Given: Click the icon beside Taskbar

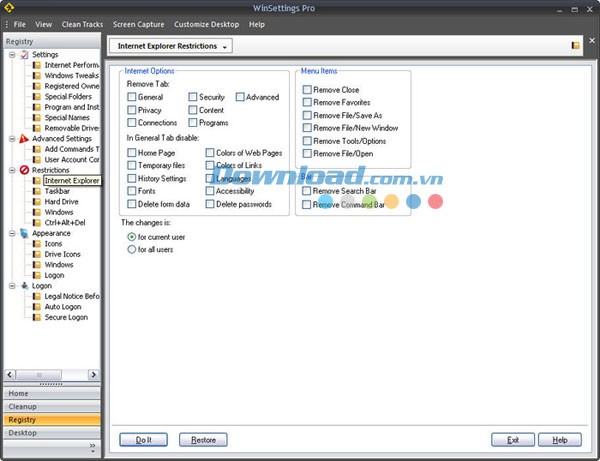Looking at the screenshot, I should click(37, 191).
